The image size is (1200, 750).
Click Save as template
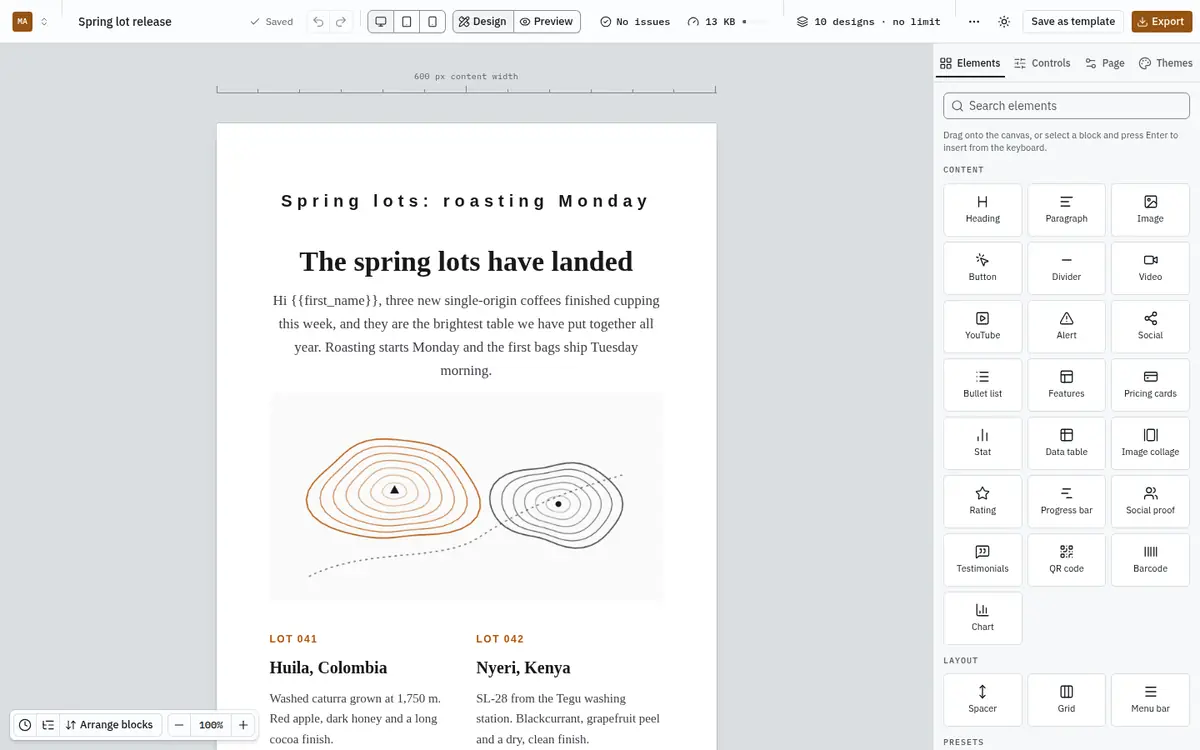[x=1073, y=21]
